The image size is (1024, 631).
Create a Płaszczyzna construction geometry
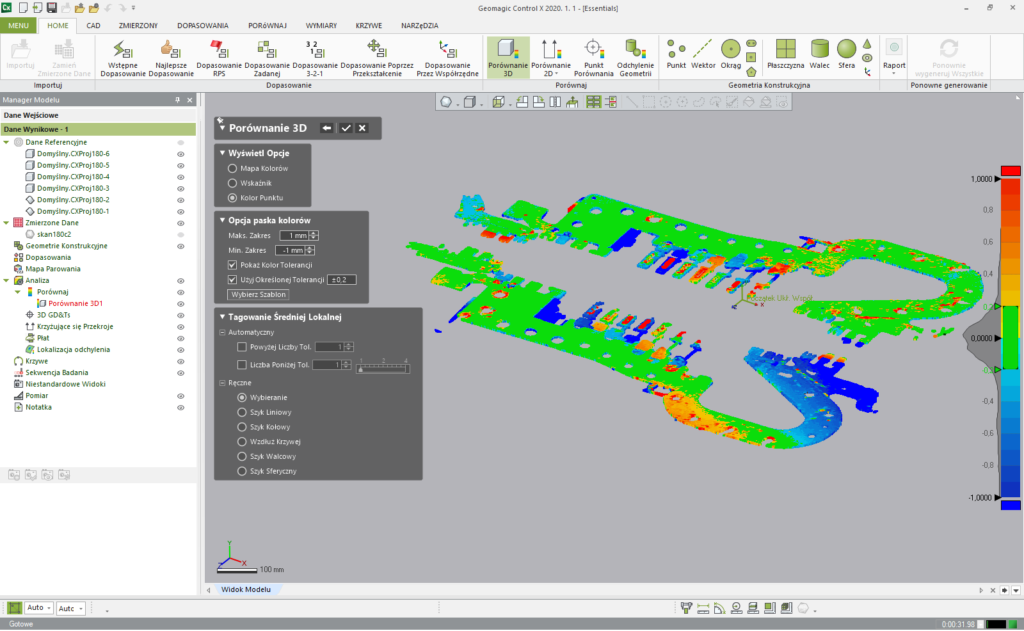785,49
